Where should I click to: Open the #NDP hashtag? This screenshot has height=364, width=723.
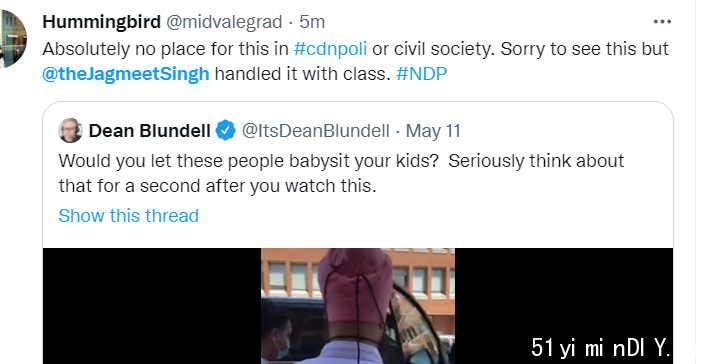pos(421,74)
